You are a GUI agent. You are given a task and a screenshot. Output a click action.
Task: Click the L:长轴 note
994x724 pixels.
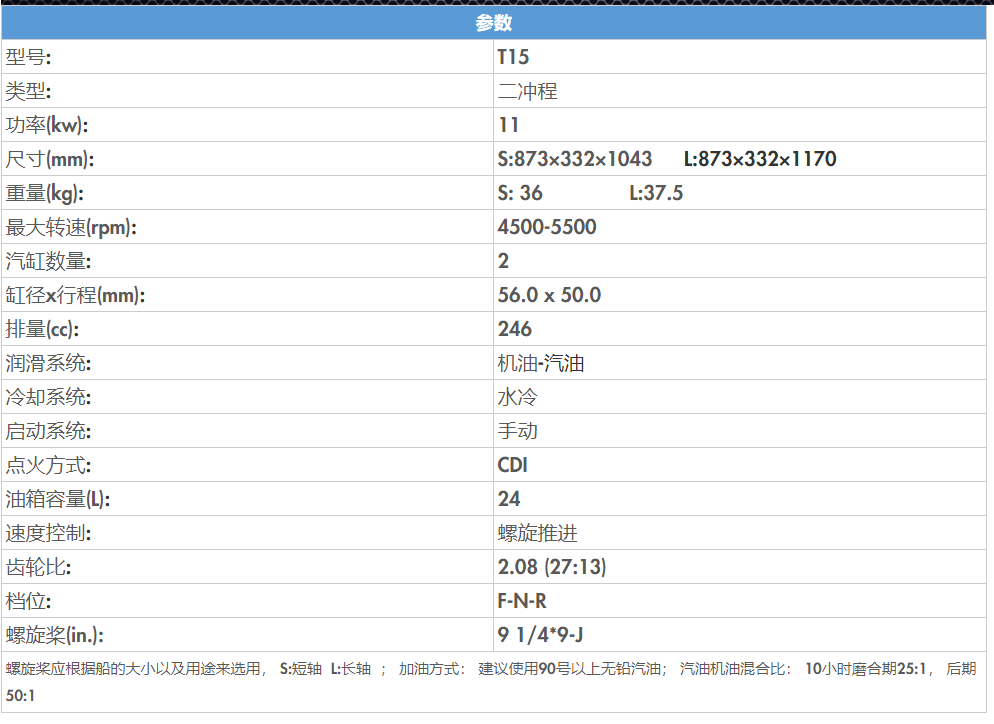[351, 669]
